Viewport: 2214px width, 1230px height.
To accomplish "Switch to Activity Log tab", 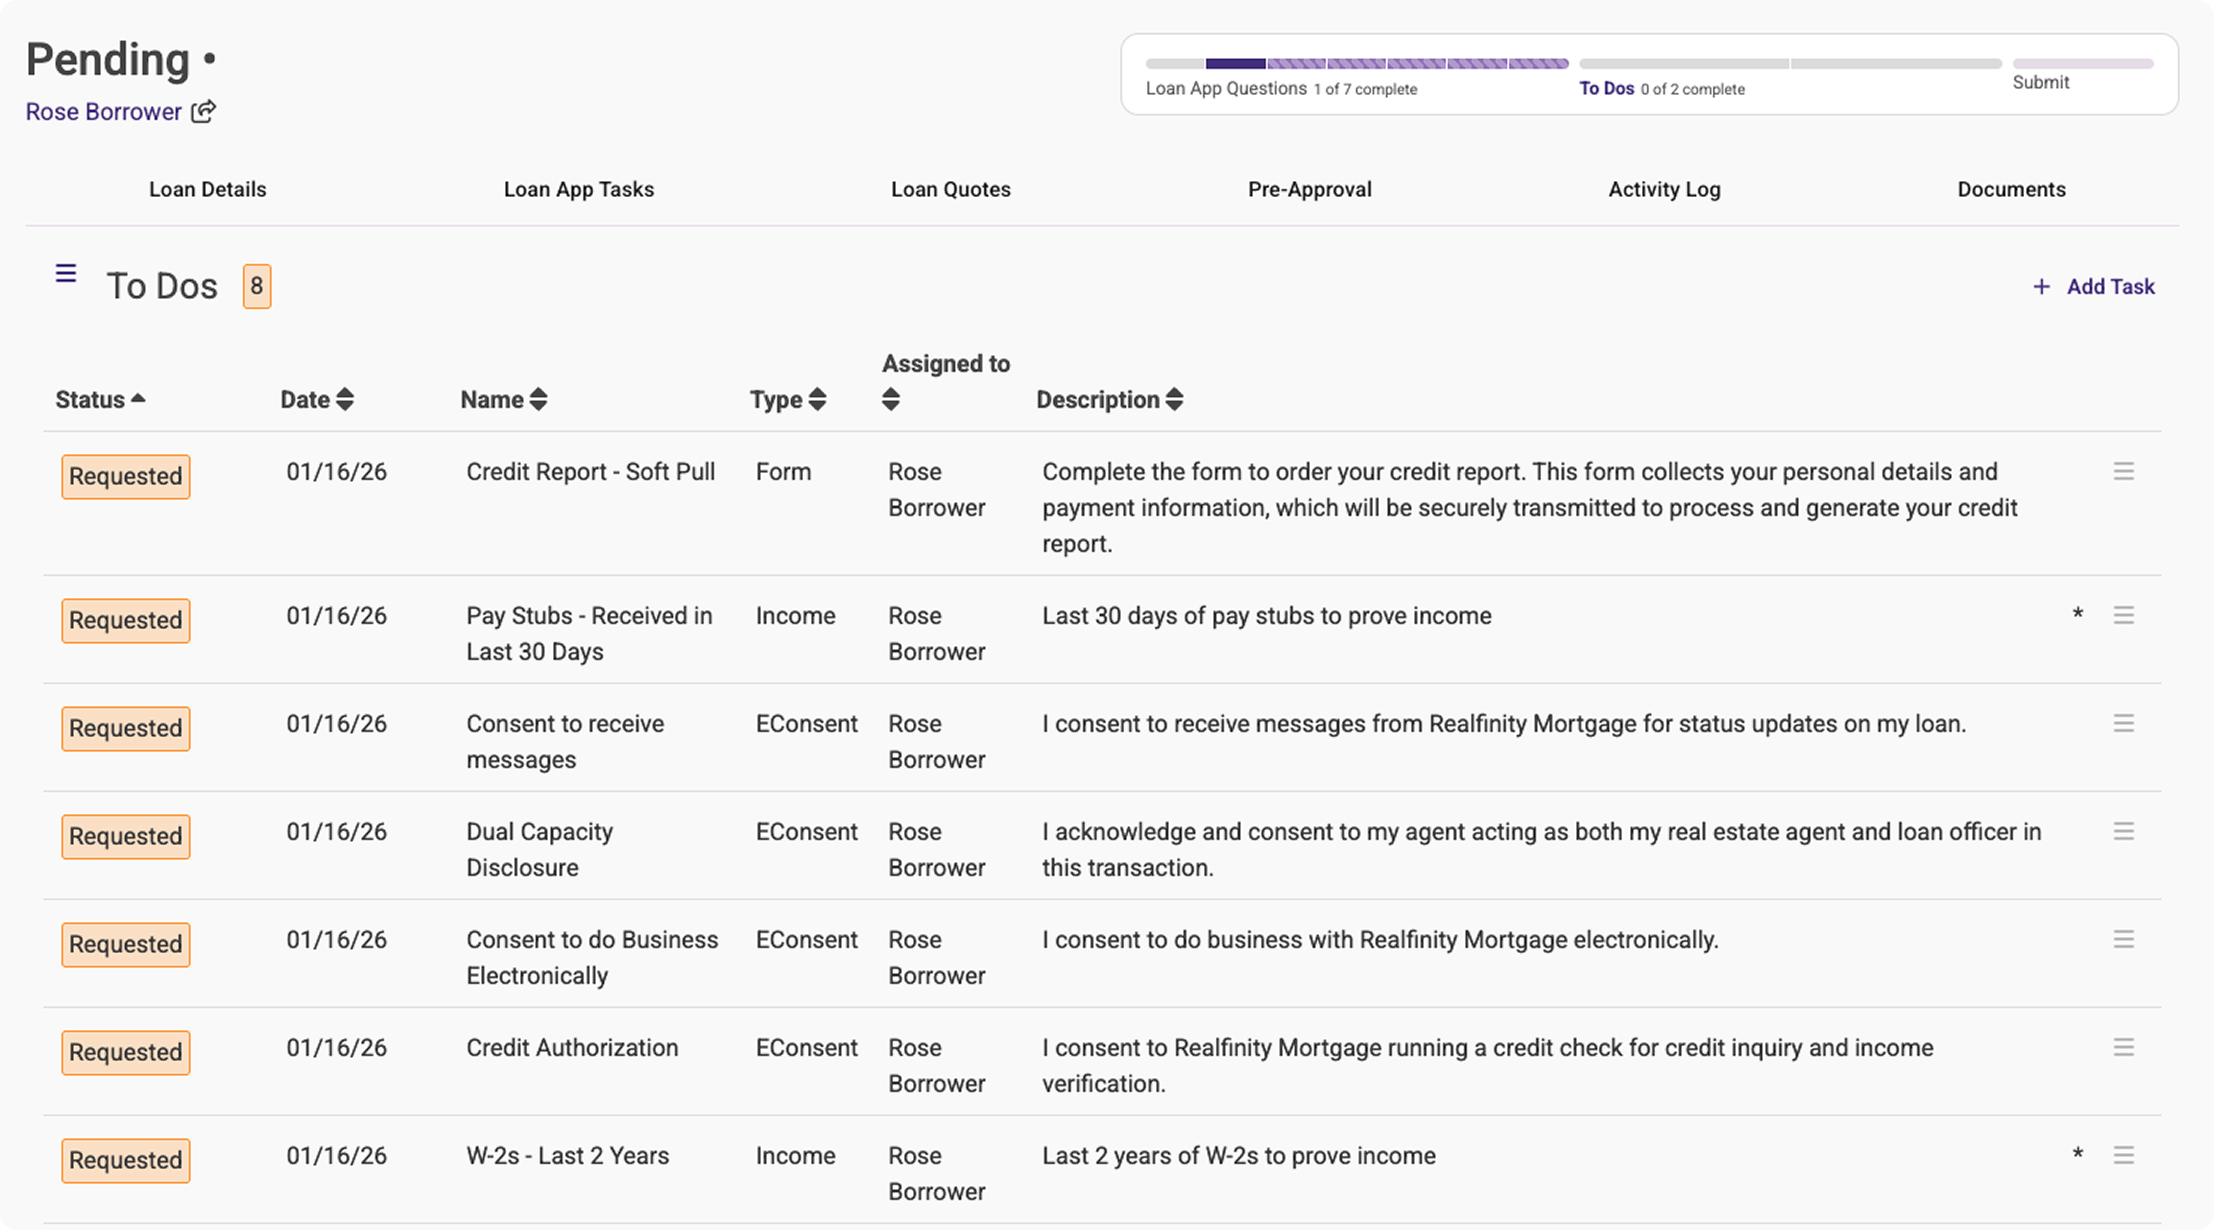I will pyautogui.click(x=1664, y=189).
